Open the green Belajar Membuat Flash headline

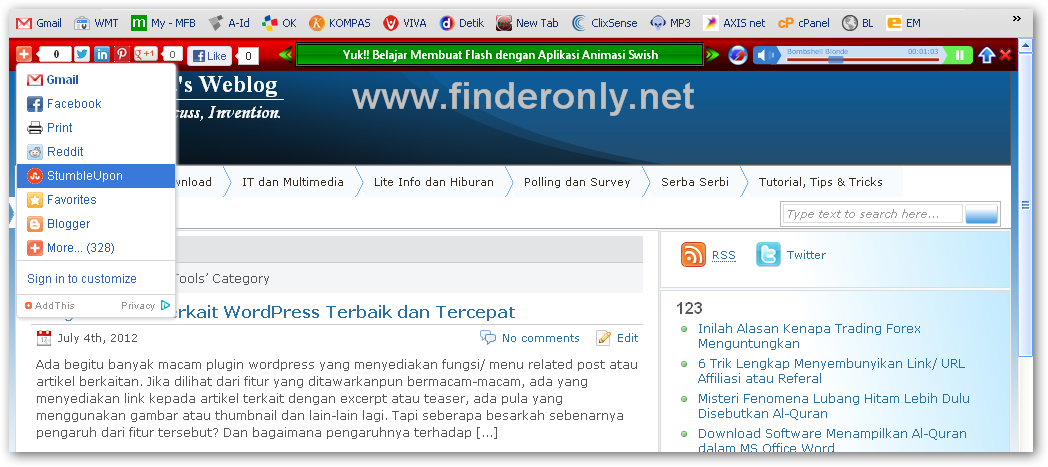click(x=500, y=55)
